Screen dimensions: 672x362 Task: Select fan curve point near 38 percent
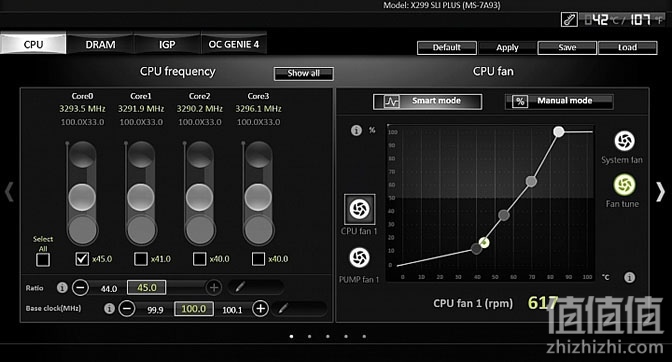click(504, 215)
